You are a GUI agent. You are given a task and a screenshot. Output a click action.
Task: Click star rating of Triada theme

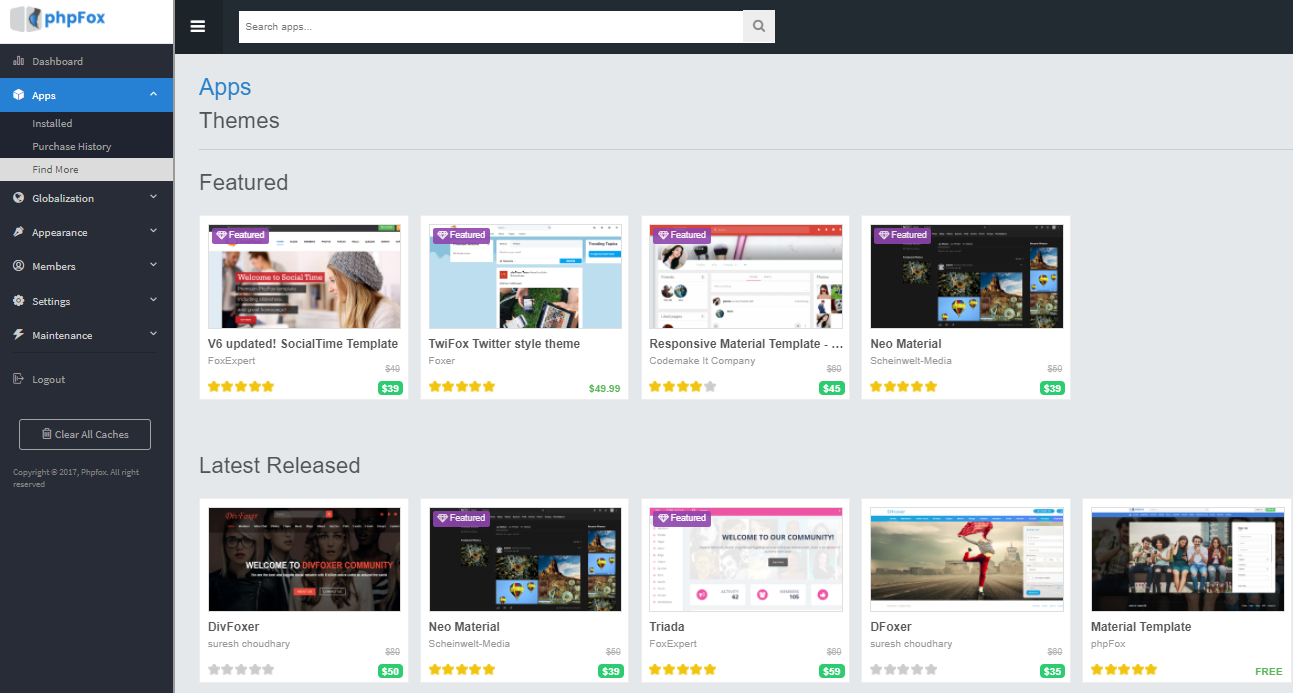point(683,670)
